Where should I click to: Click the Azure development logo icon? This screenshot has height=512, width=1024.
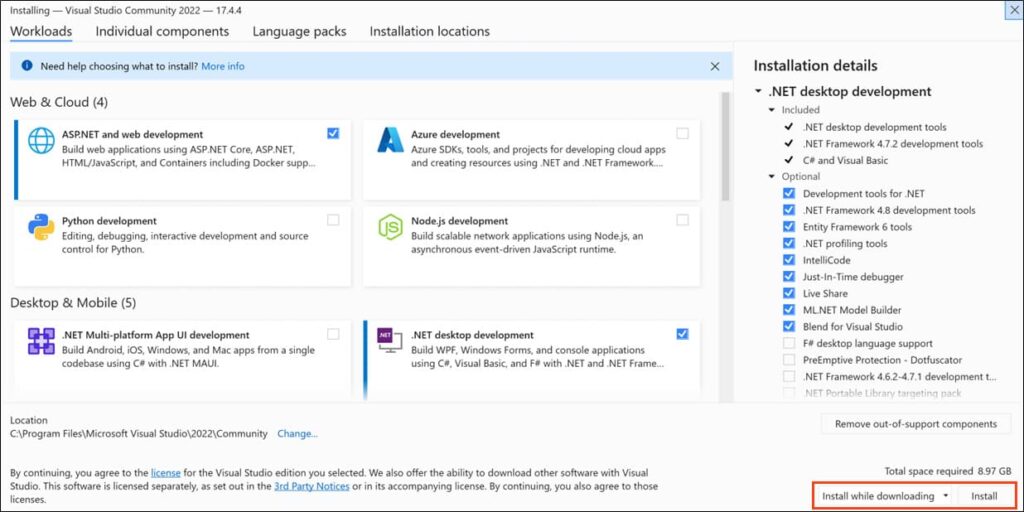389,141
